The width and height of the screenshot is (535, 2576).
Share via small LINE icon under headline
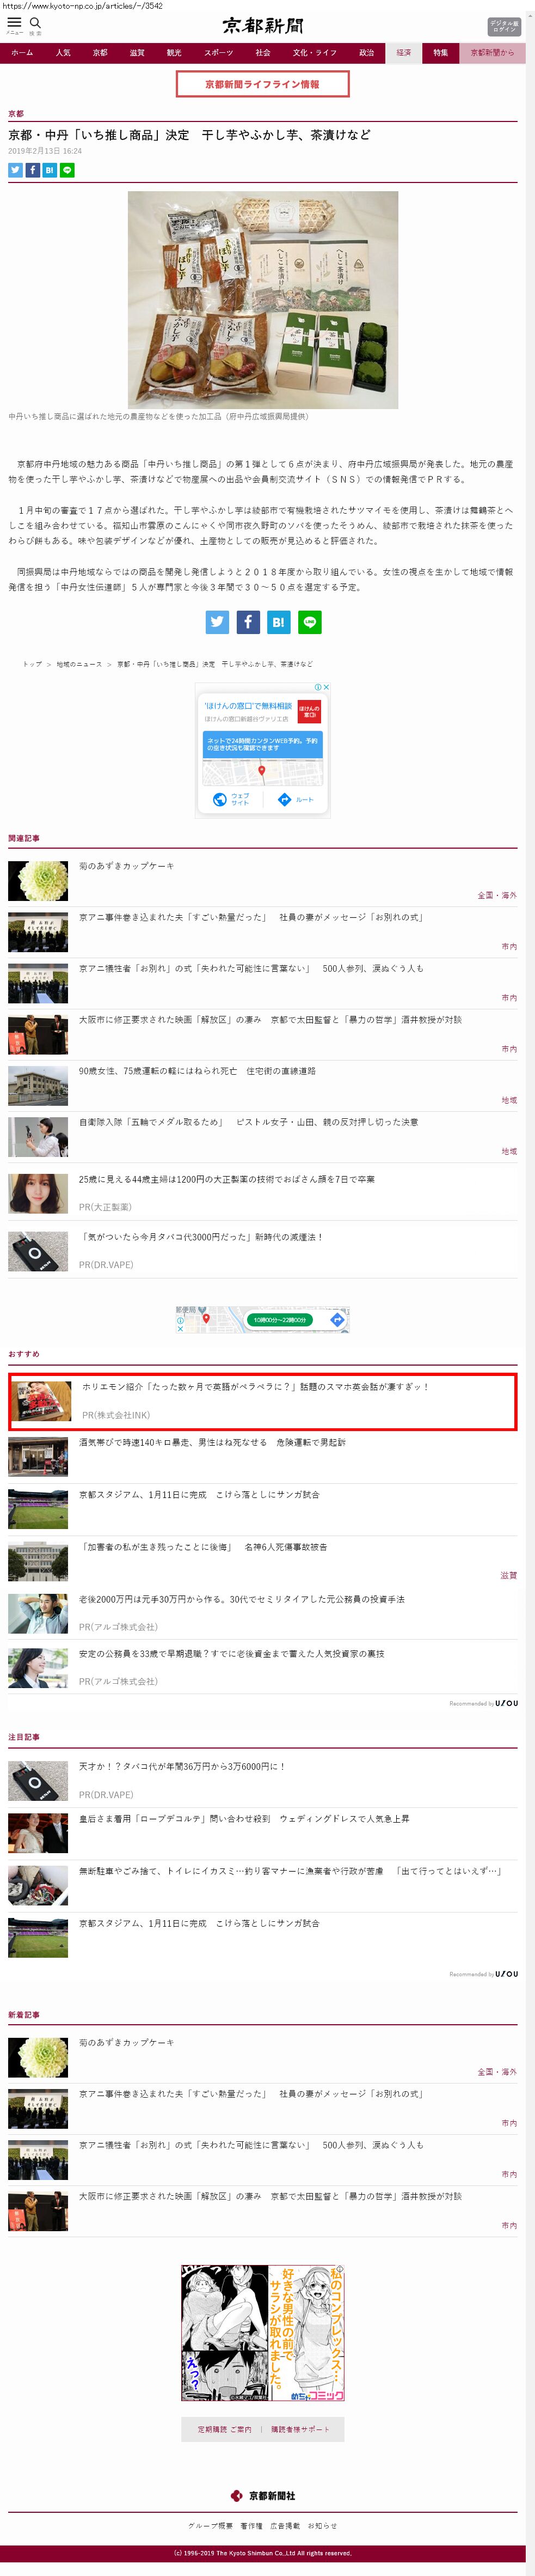coord(67,170)
